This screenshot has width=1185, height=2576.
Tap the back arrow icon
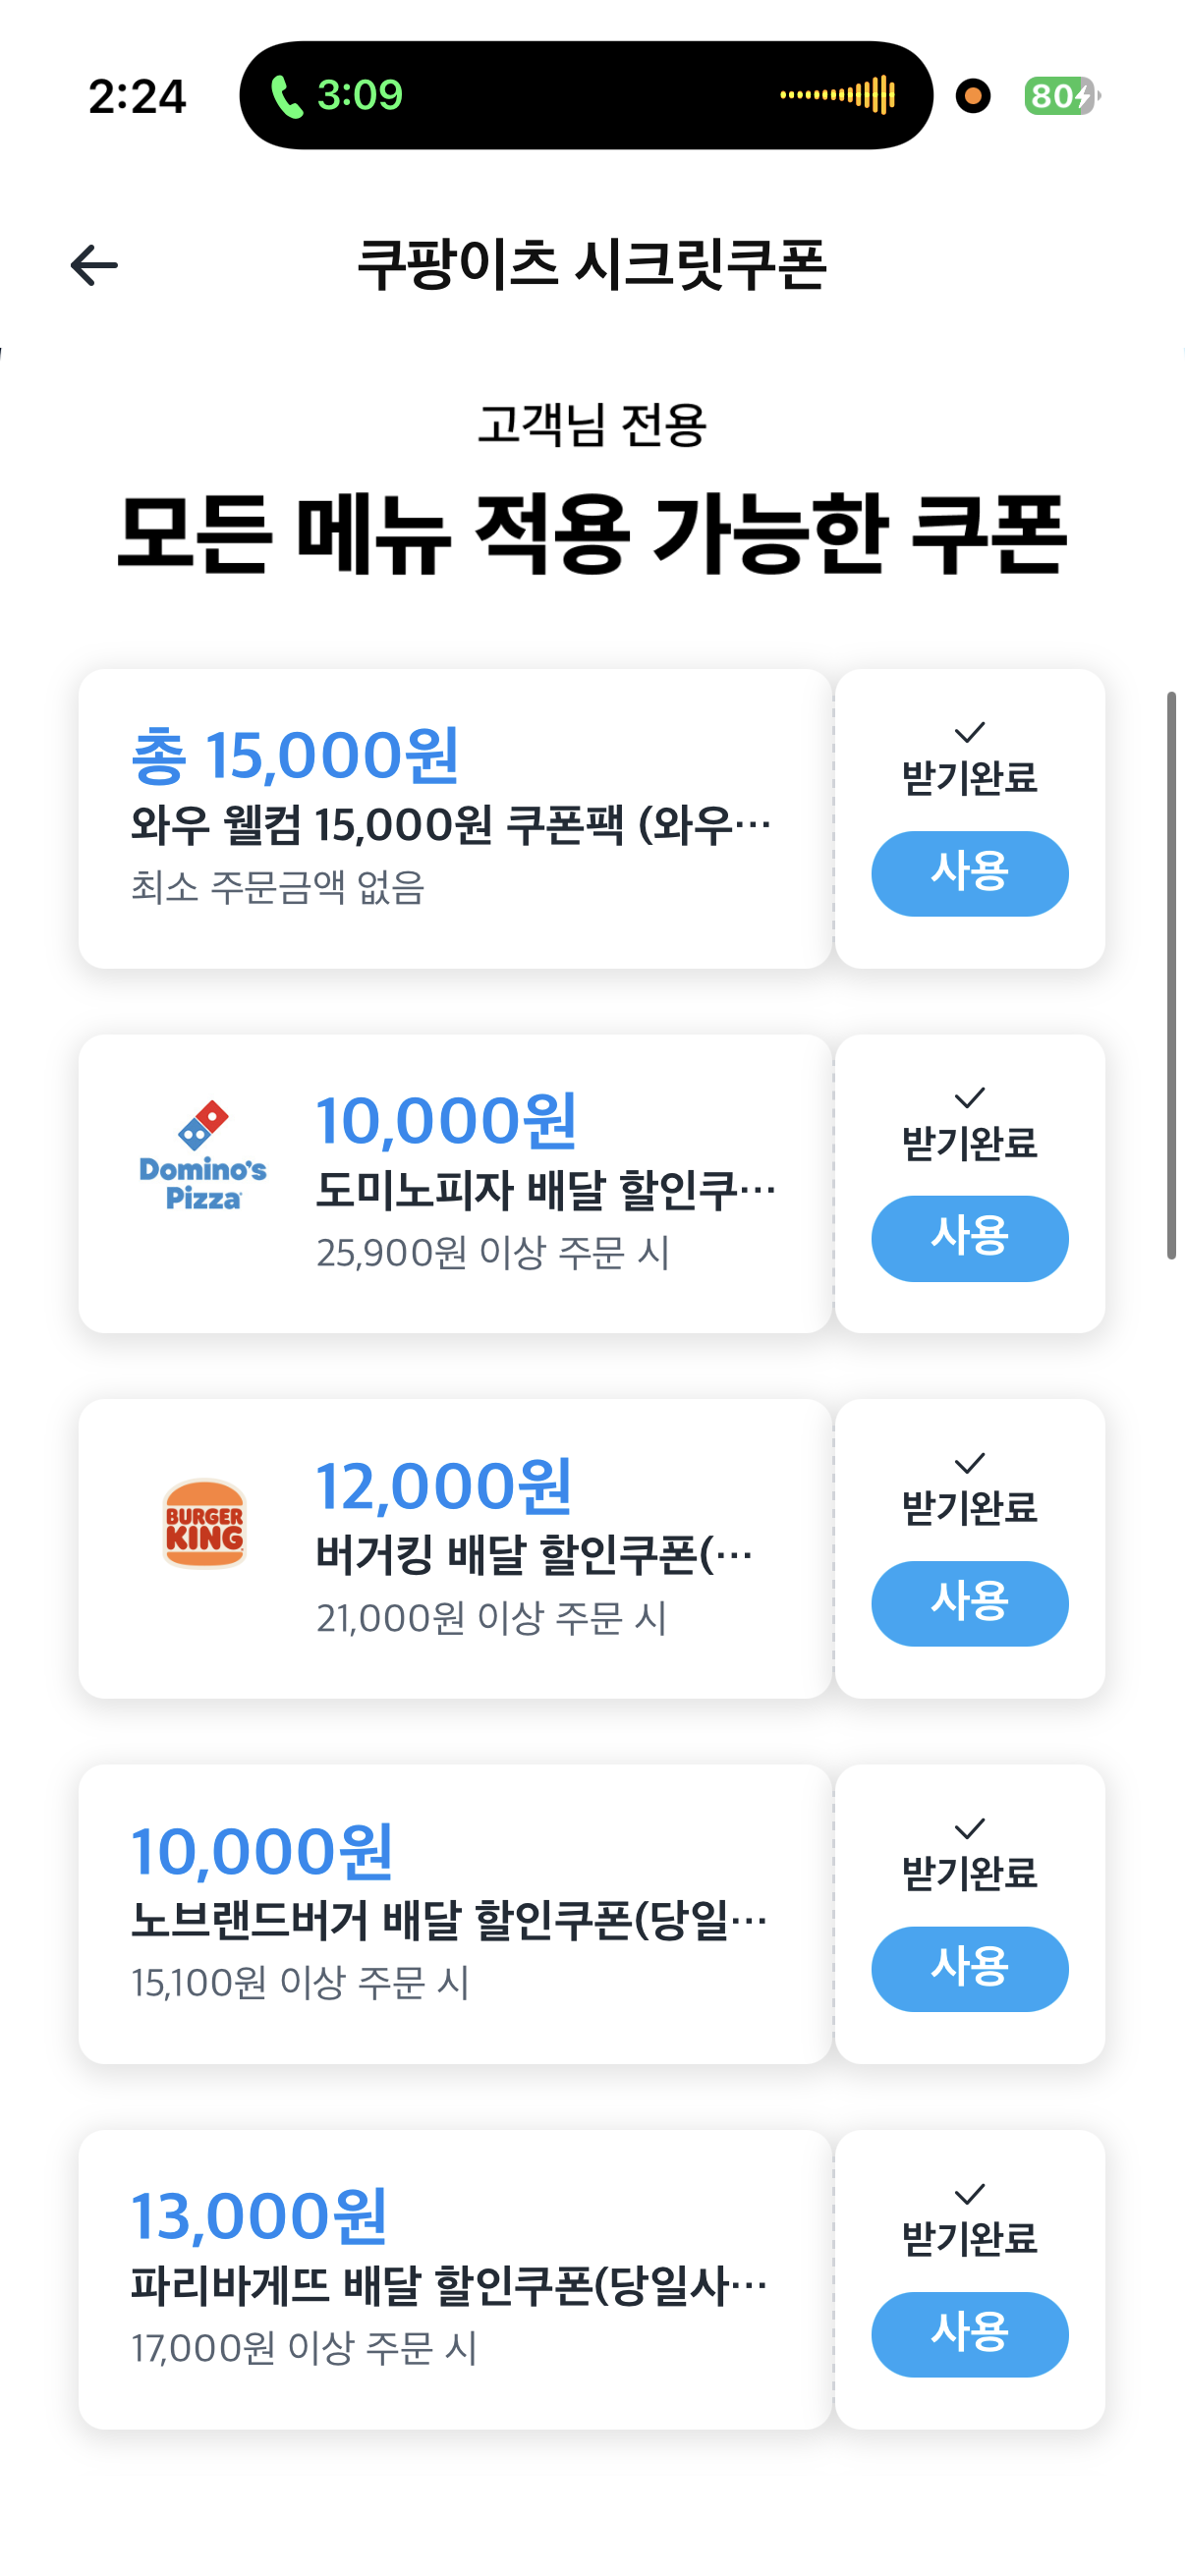[94, 265]
